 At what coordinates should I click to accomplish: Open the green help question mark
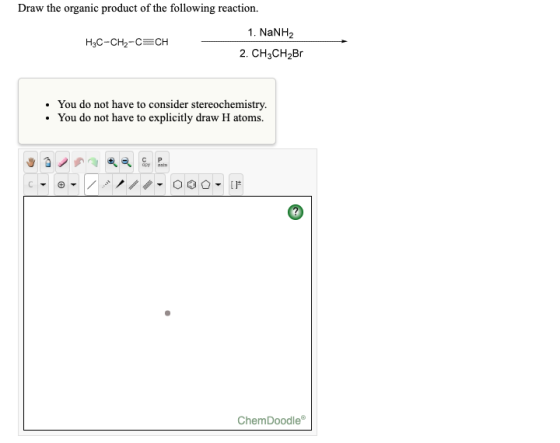[x=295, y=212]
